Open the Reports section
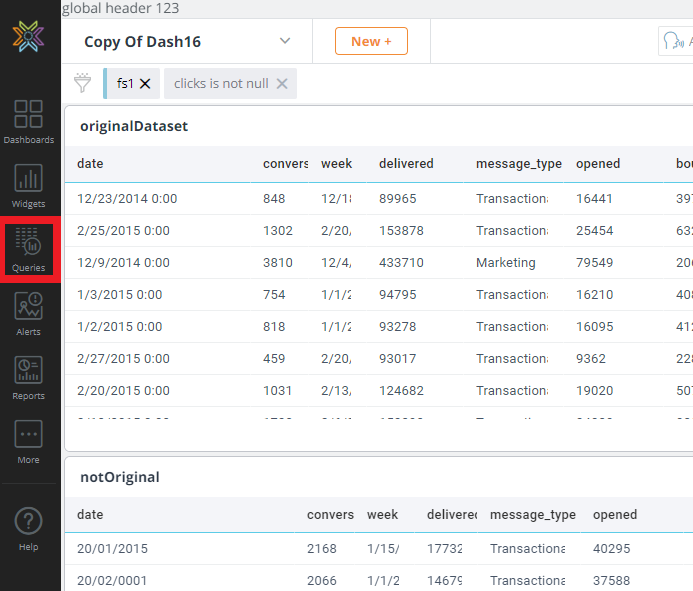Viewport: 693px width, 591px height. pos(28,377)
